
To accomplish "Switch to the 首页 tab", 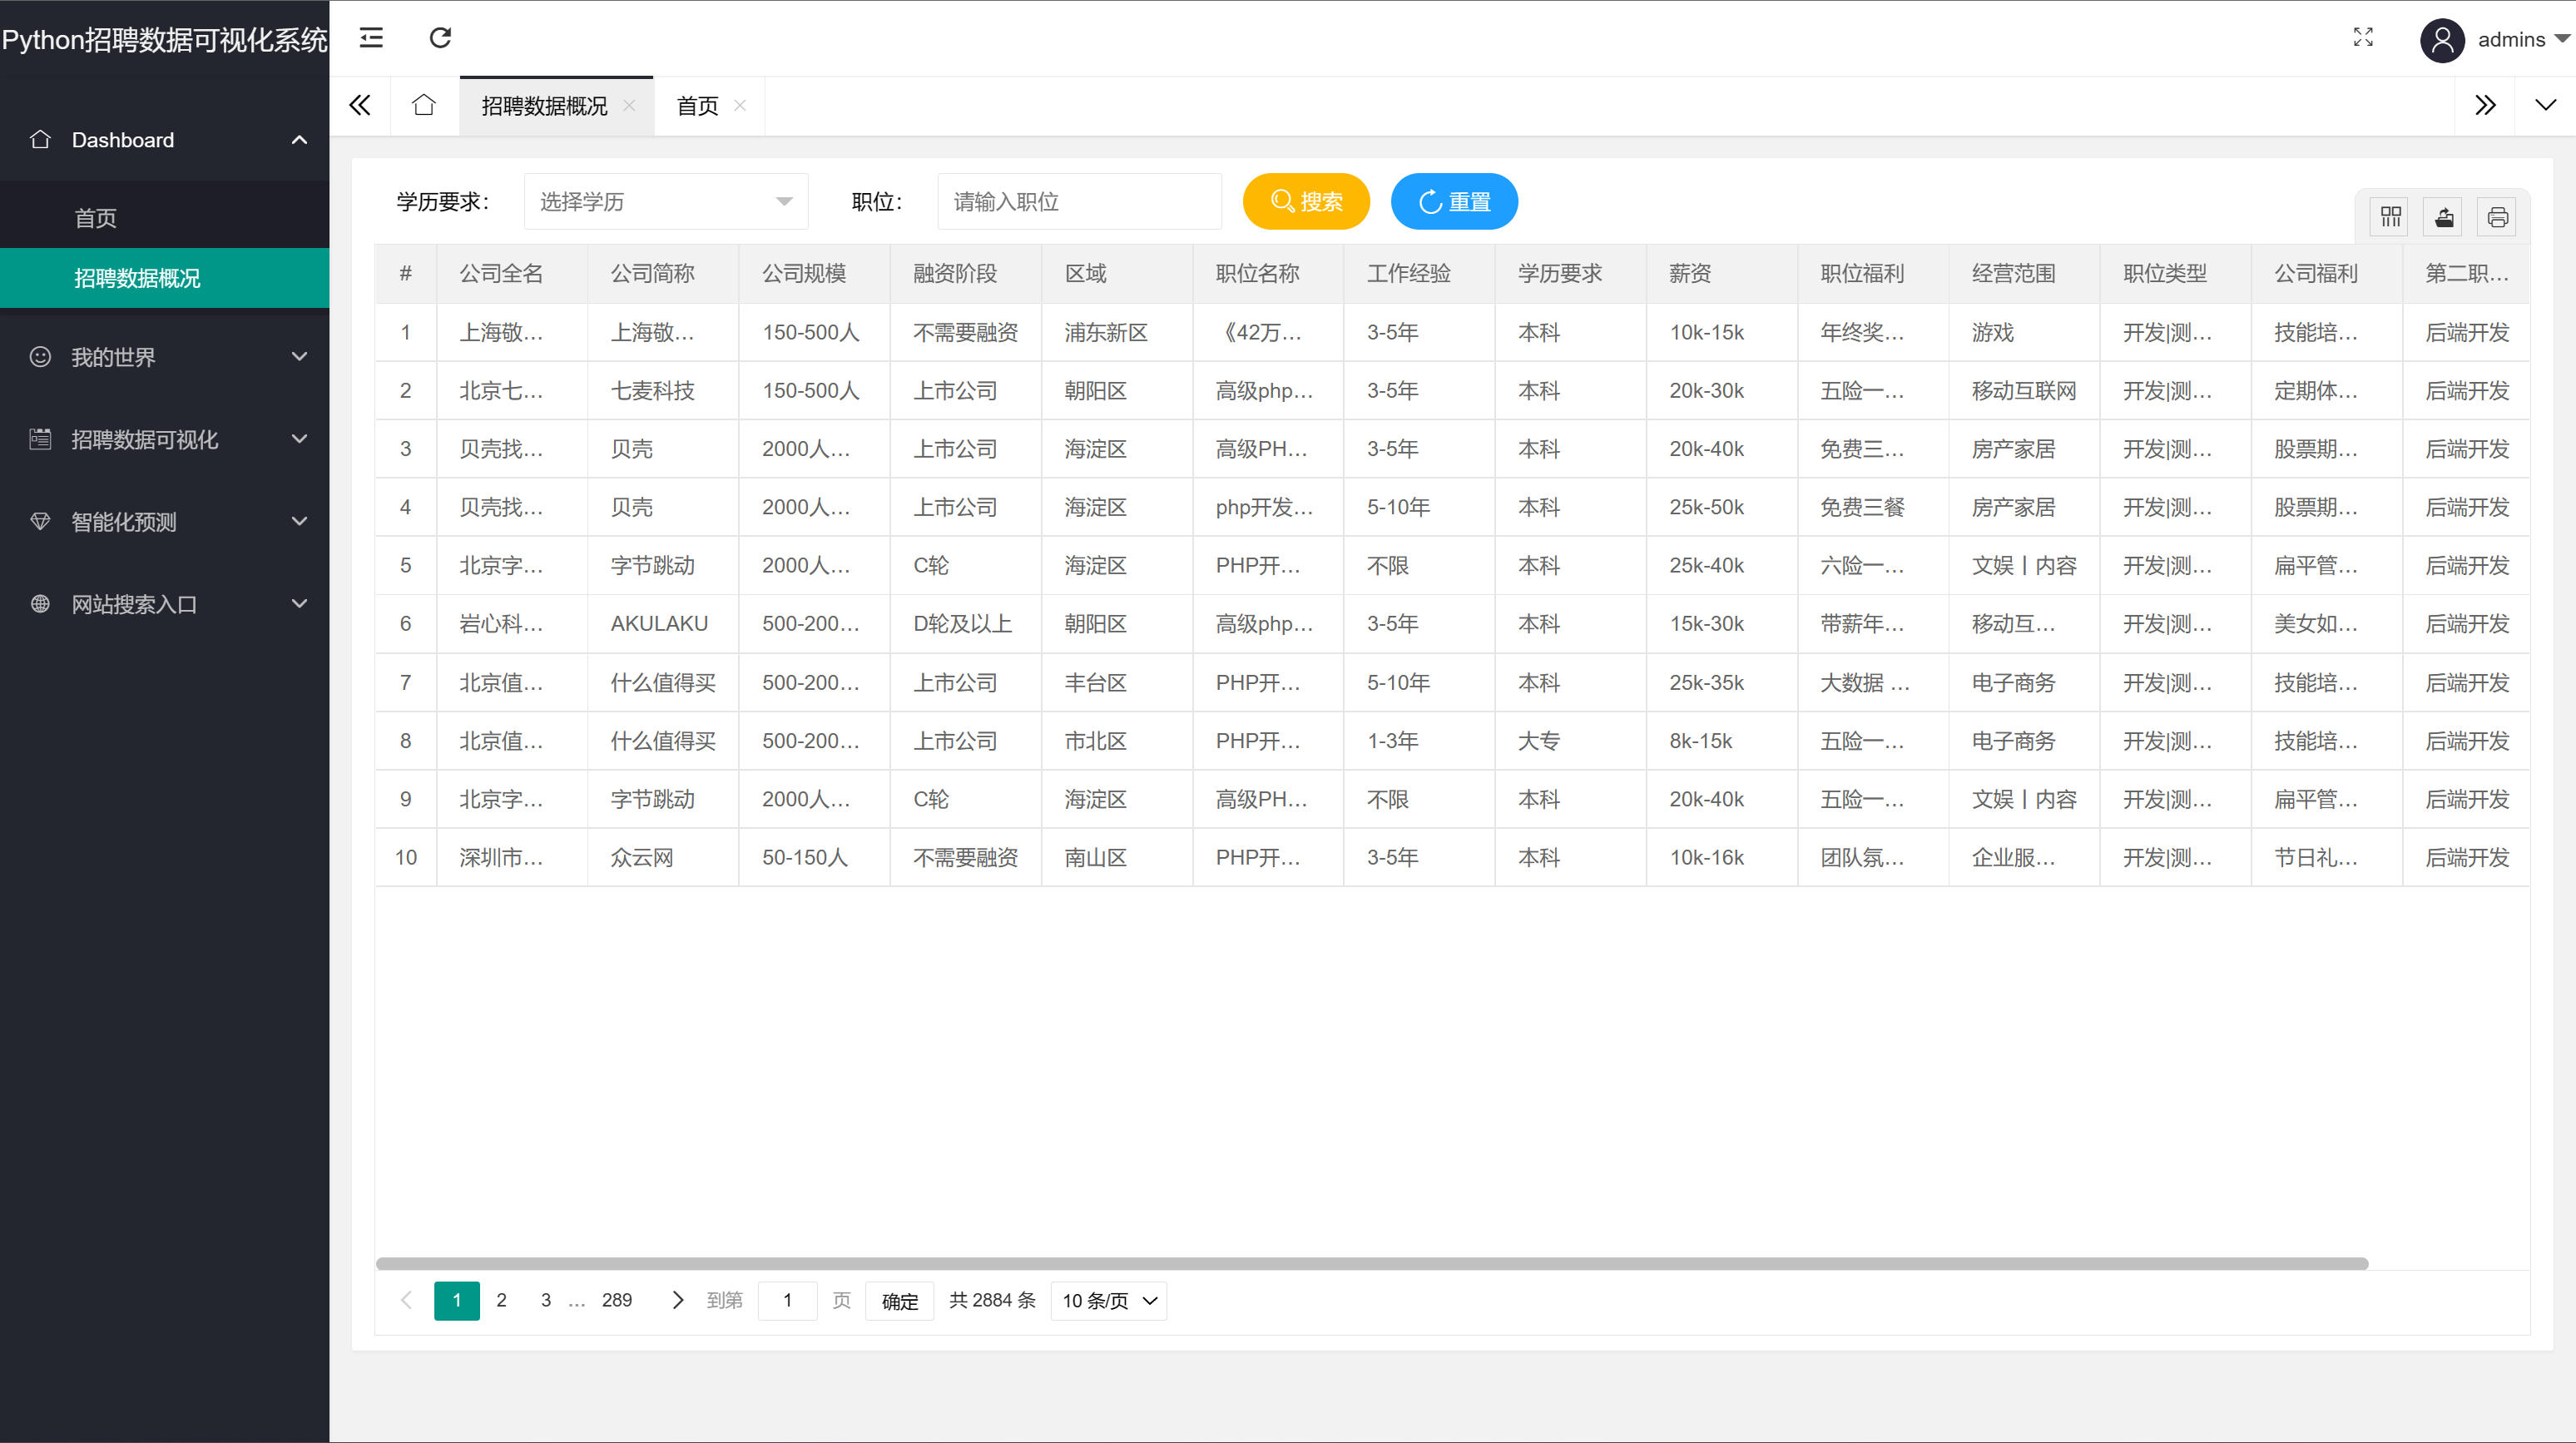I will 697,106.
